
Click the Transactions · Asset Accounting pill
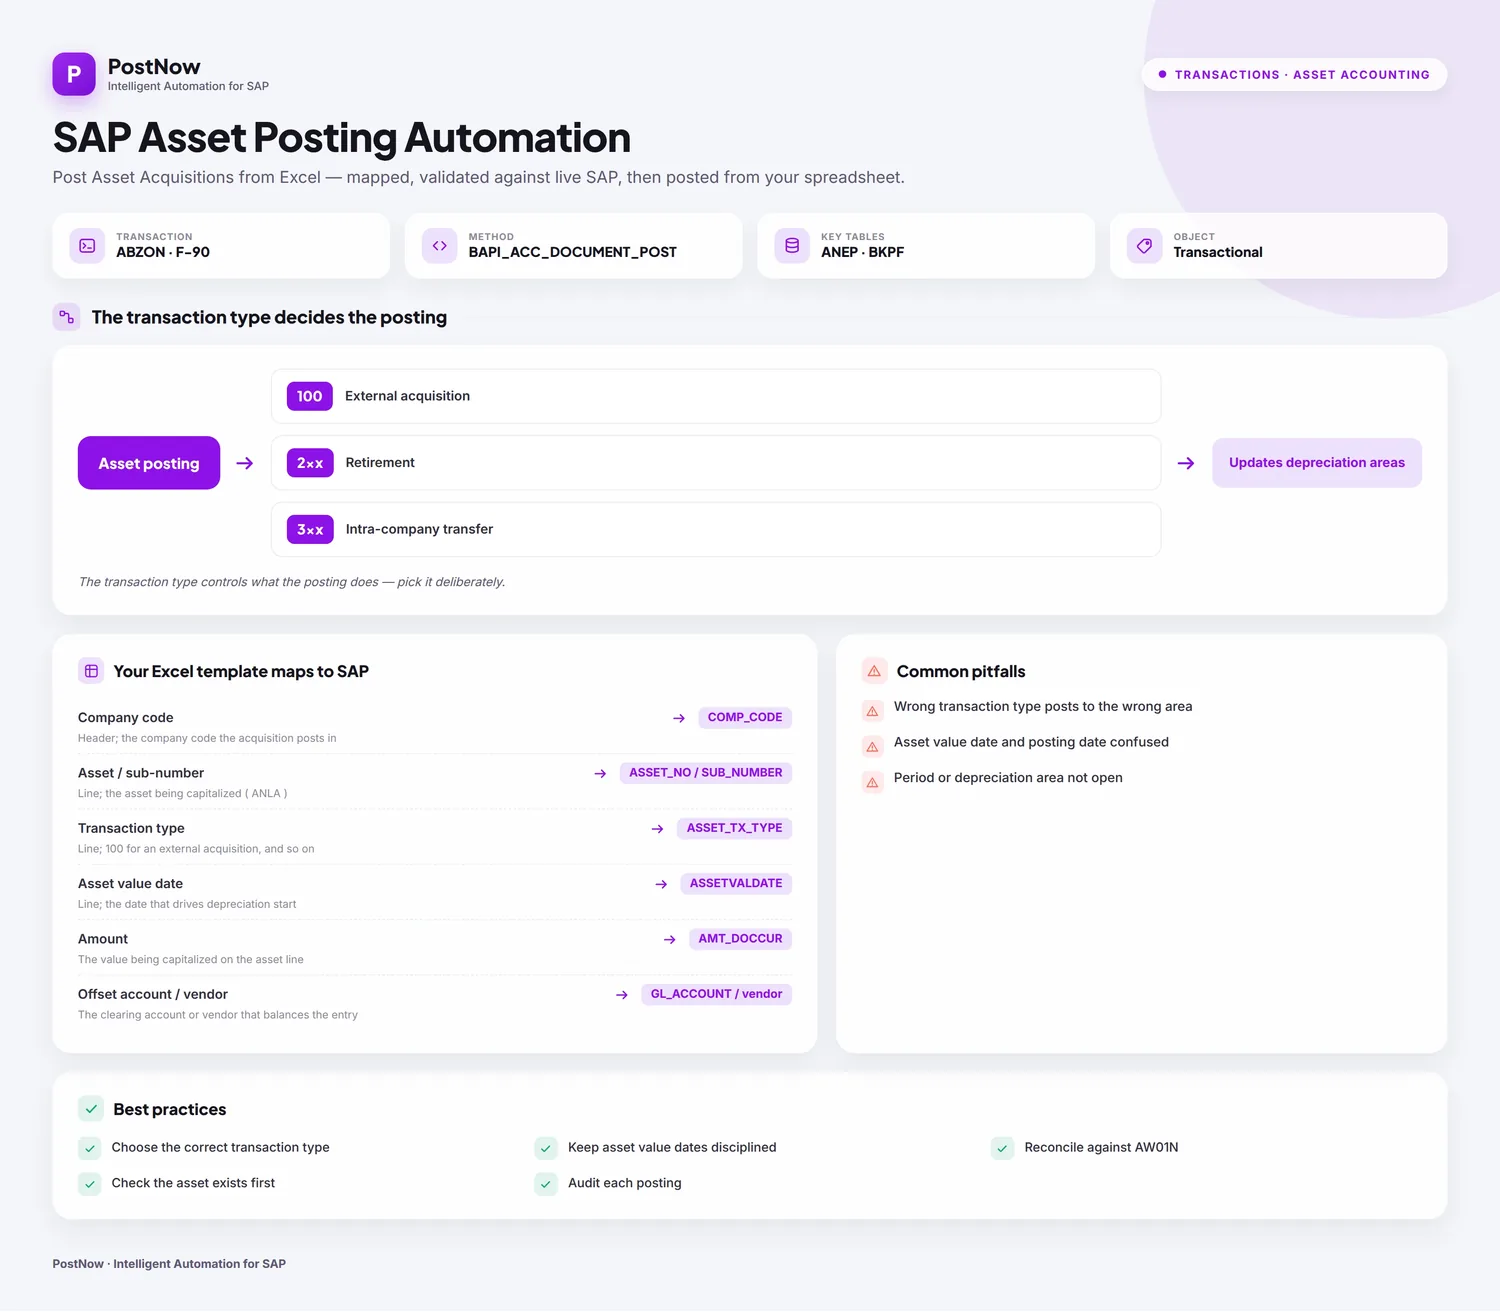click(1294, 74)
